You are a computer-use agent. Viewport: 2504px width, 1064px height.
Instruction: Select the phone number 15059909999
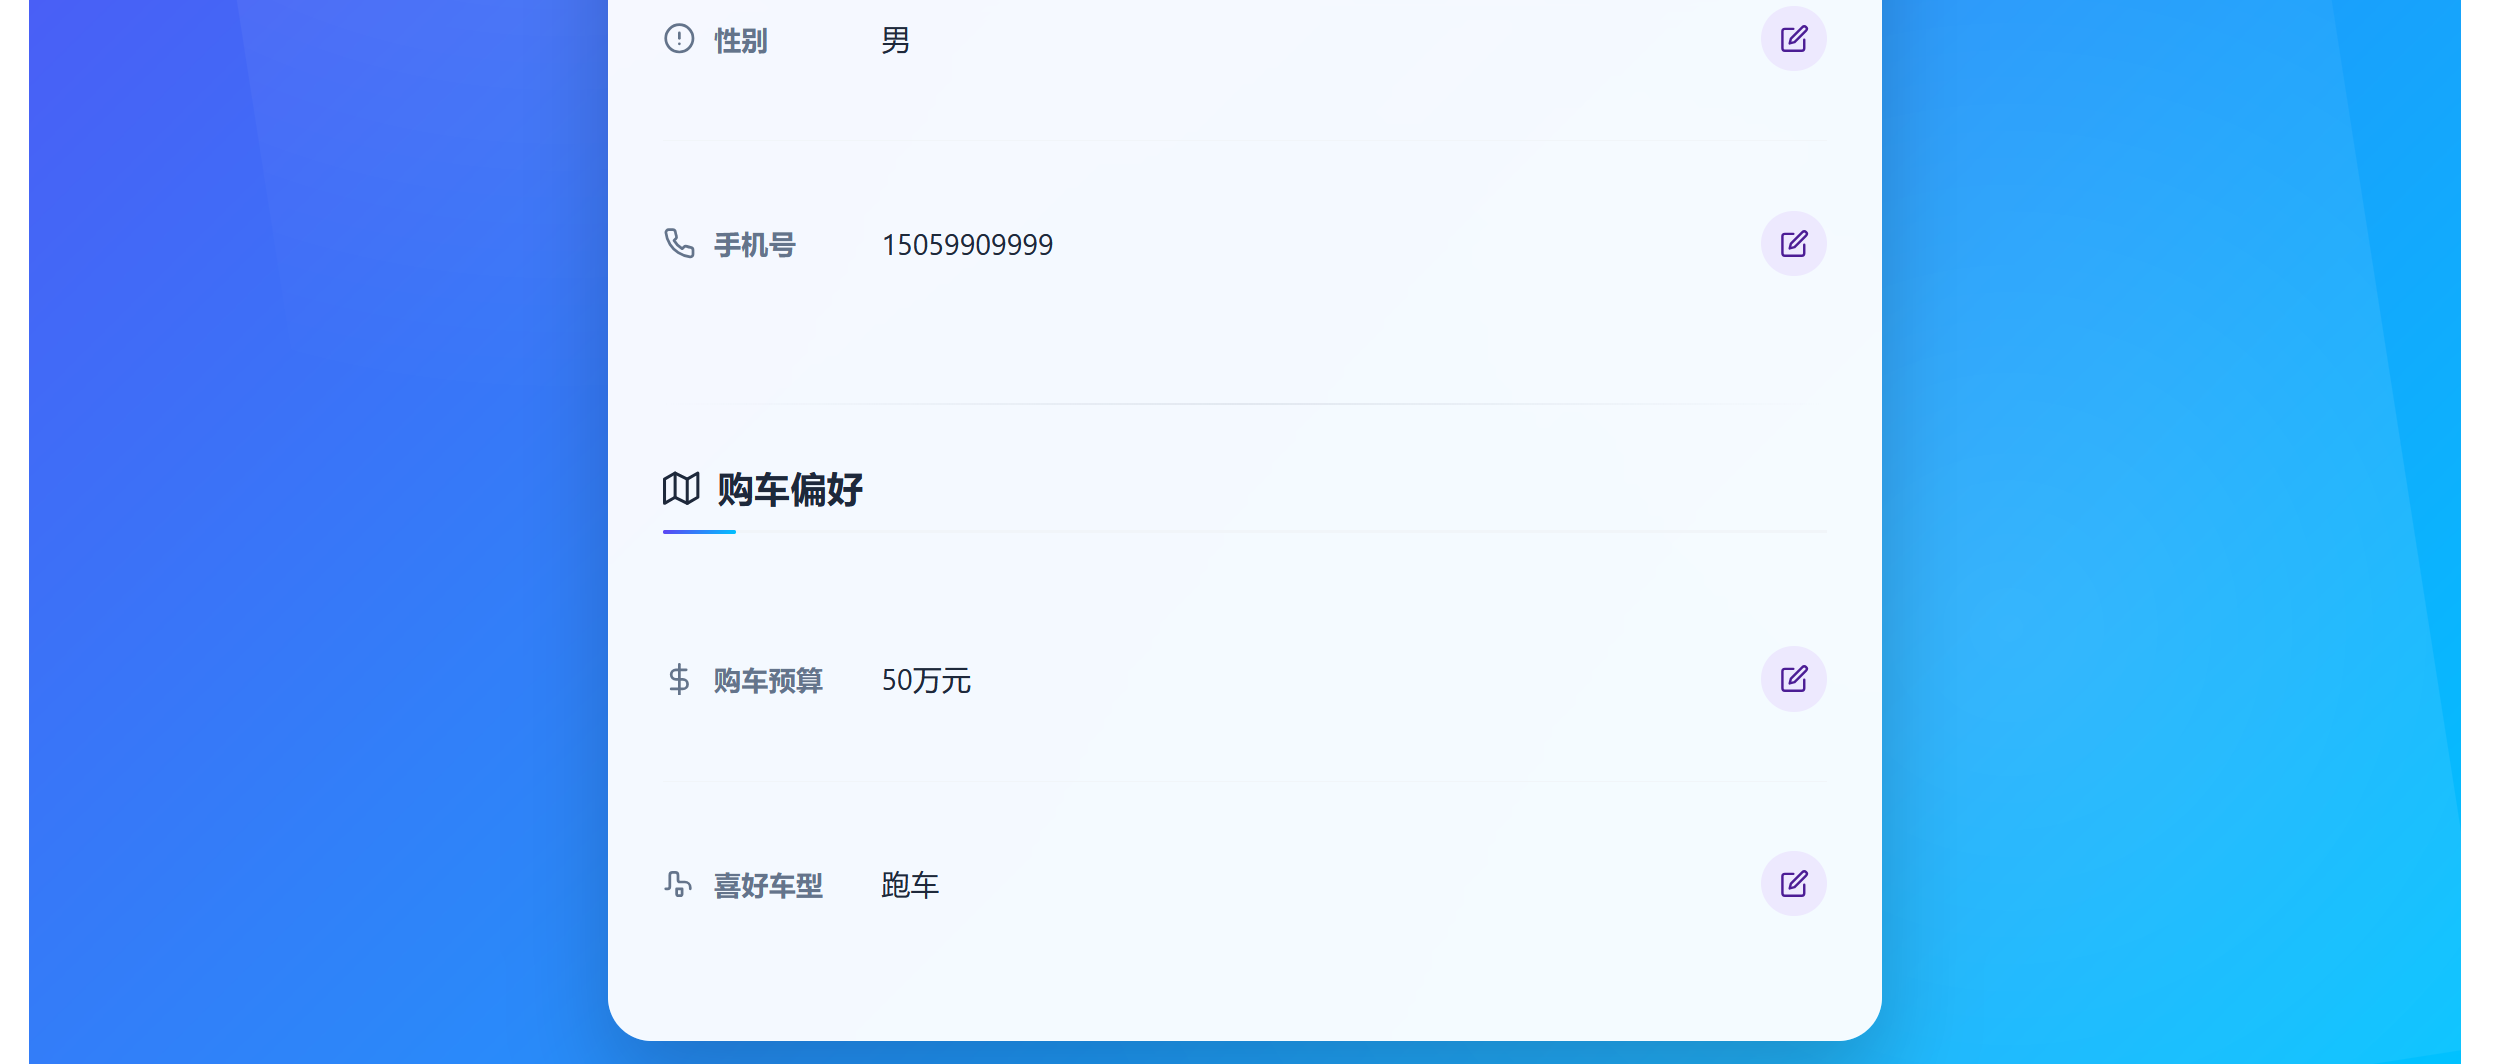click(967, 245)
